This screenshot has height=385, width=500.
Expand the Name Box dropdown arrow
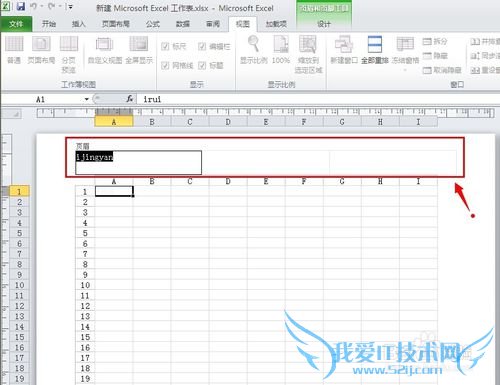click(x=87, y=99)
